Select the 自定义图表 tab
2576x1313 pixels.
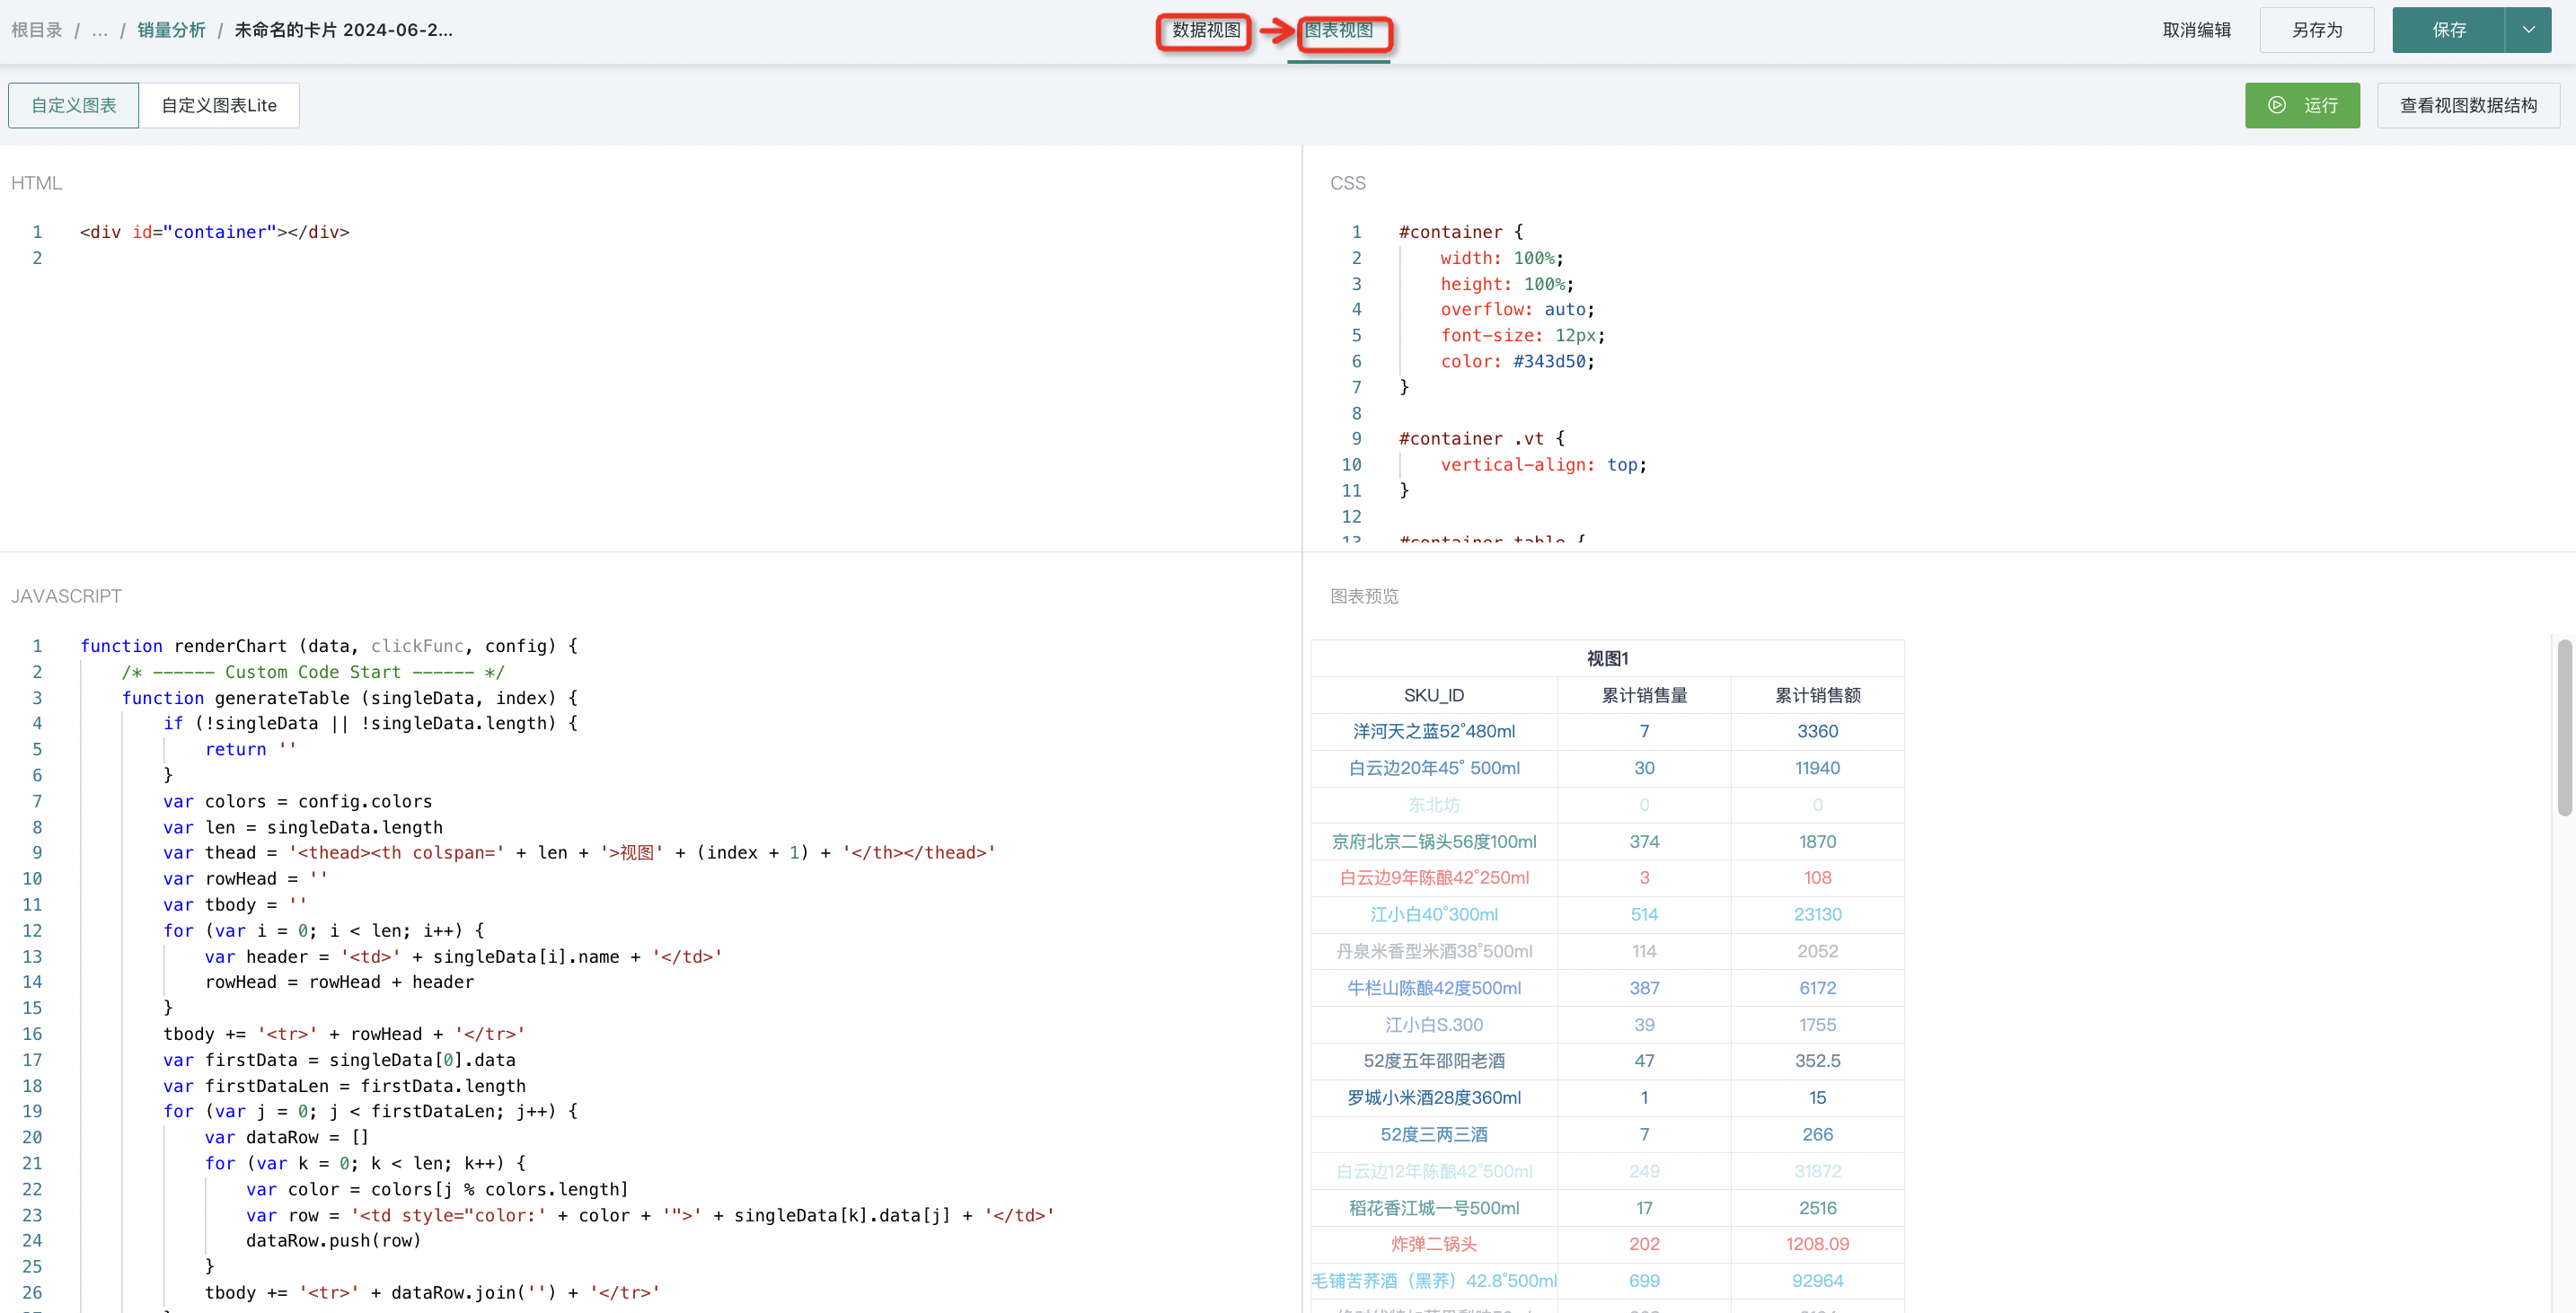[x=73, y=105]
